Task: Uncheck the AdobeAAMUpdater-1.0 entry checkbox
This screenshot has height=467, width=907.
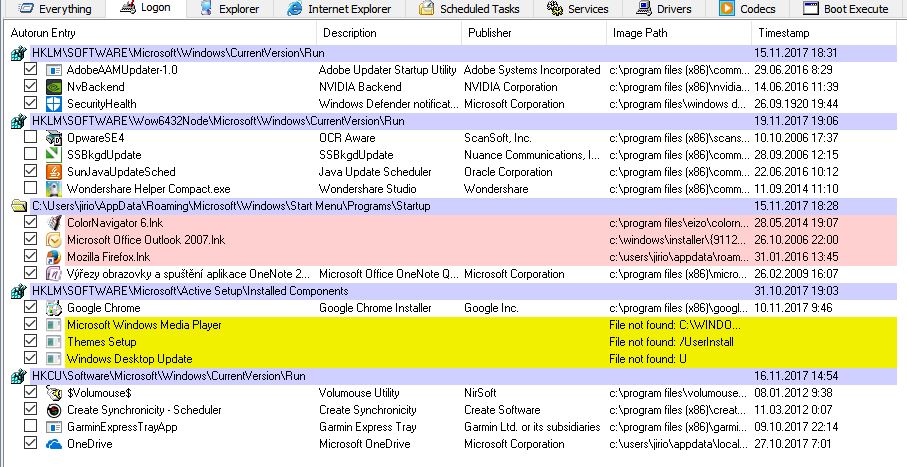Action: (30, 69)
